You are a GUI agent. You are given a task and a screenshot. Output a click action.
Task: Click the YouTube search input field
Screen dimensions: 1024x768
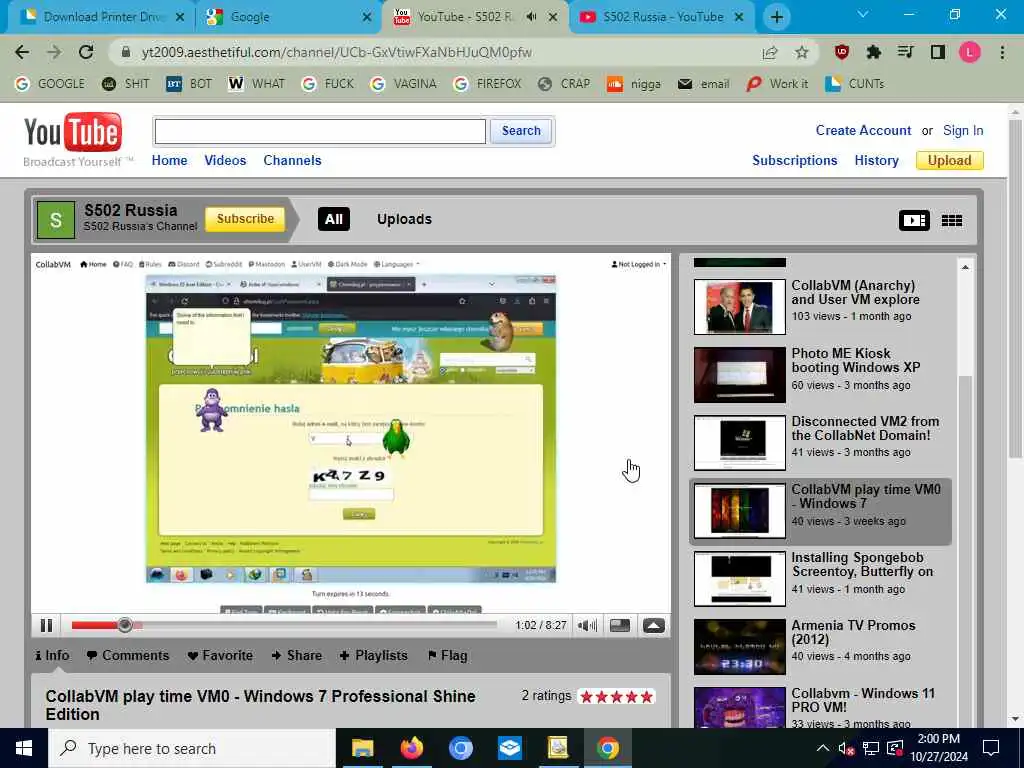320,131
